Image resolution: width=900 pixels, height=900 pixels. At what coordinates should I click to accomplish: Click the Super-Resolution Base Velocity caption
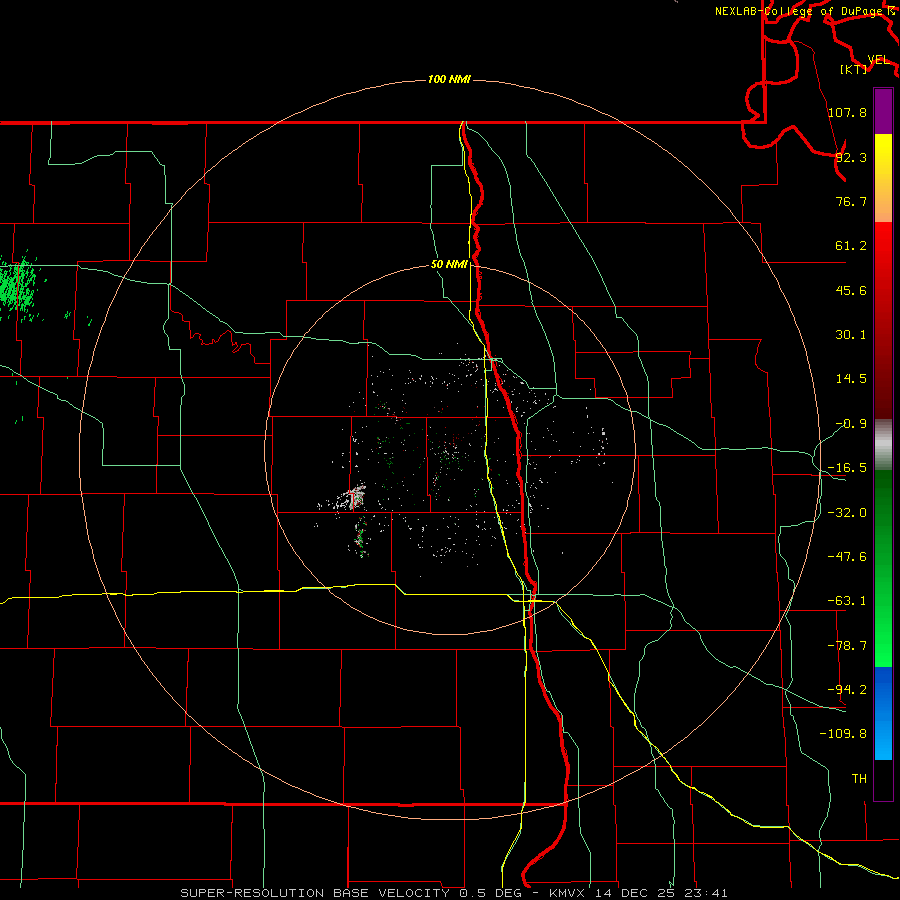[454, 893]
